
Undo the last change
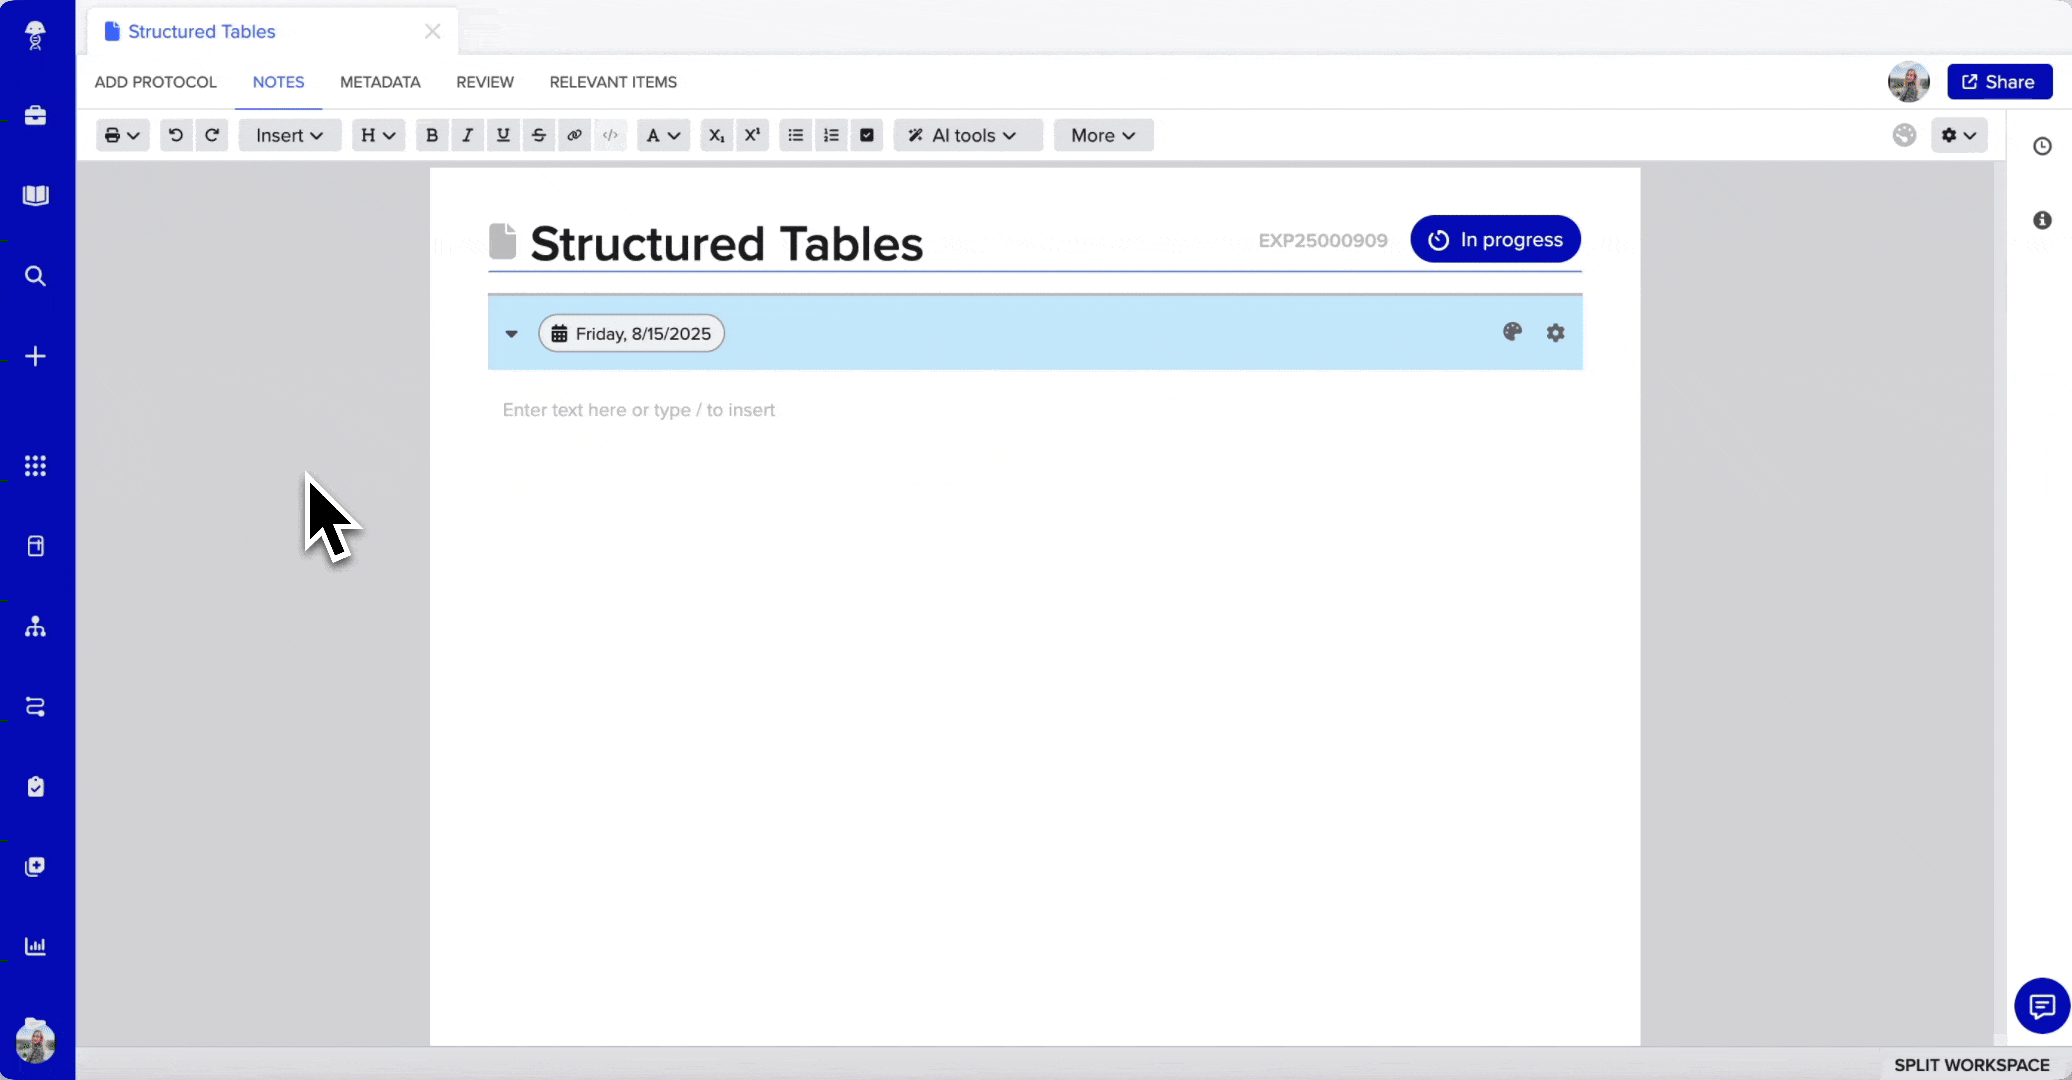click(x=176, y=135)
